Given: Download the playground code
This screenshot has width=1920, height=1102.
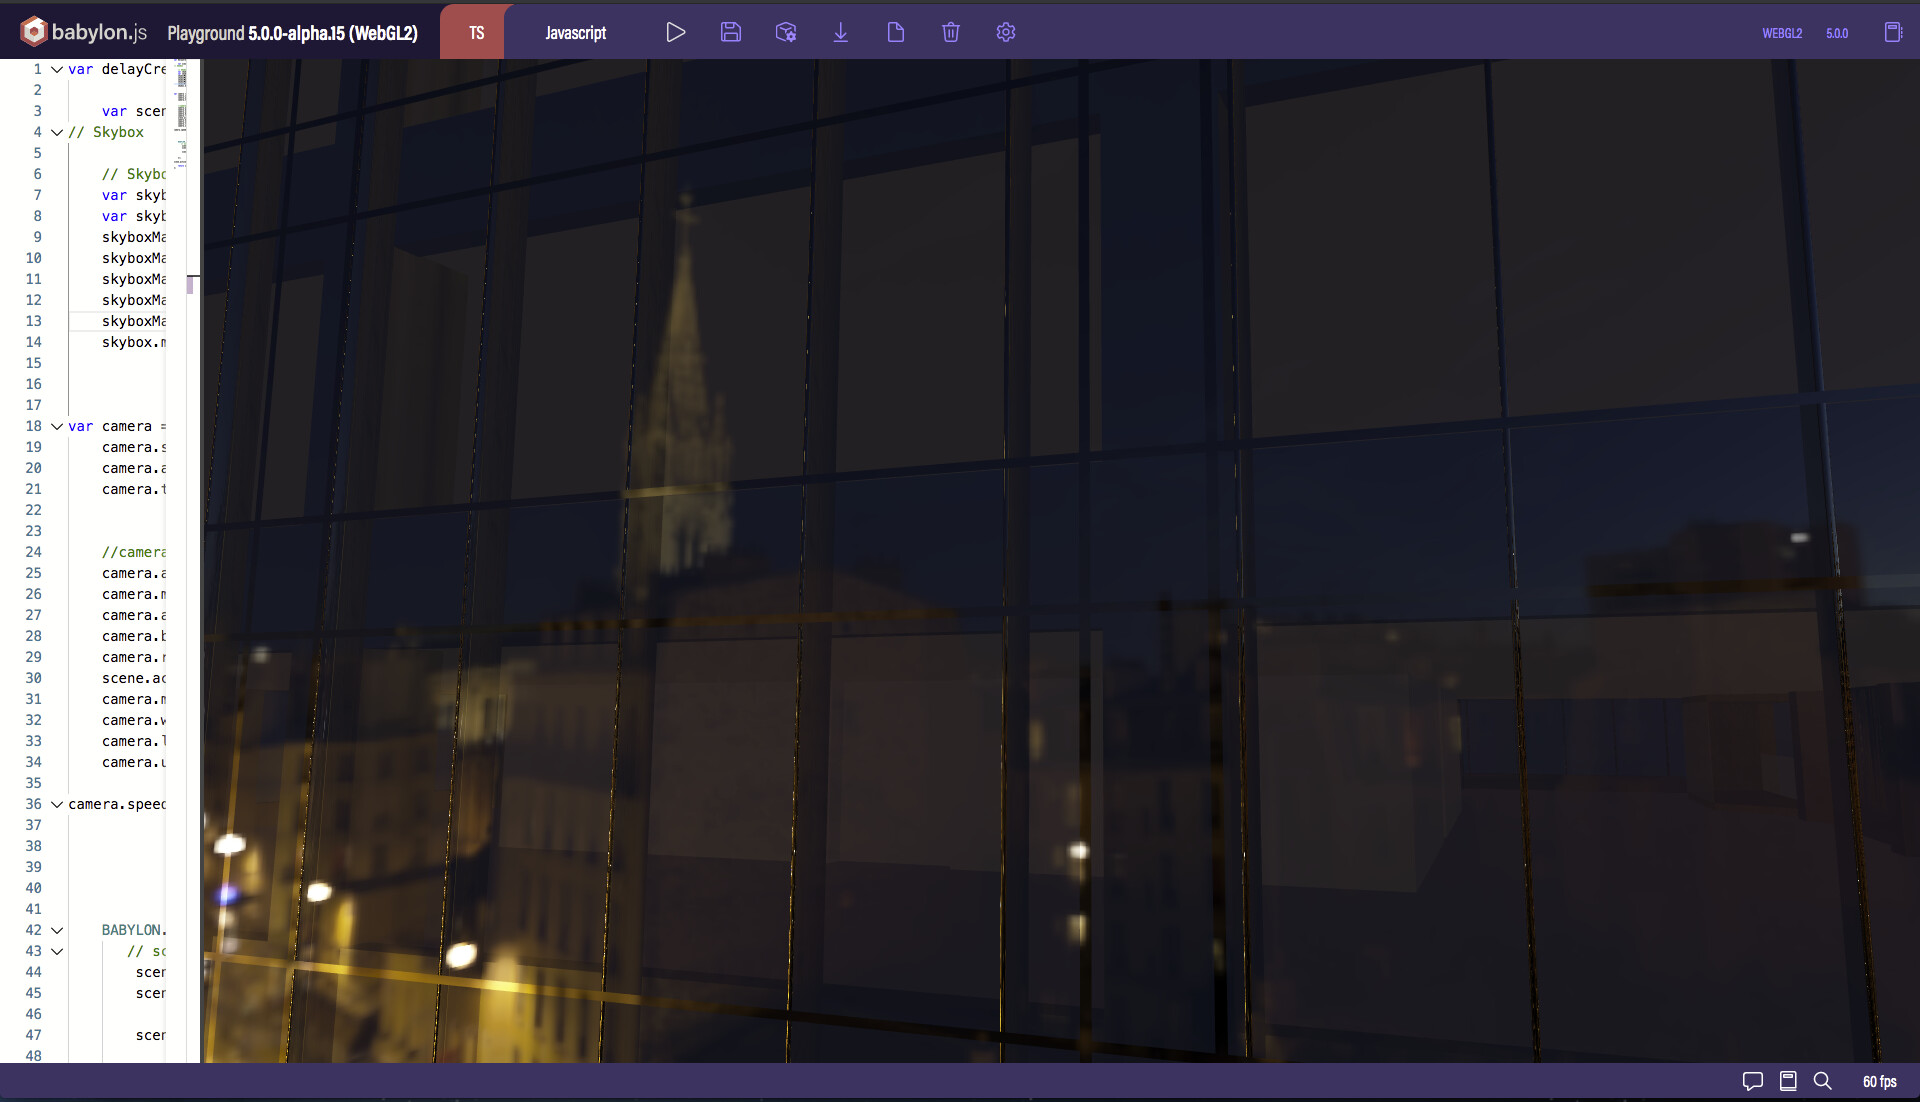Looking at the screenshot, I should click(x=841, y=32).
